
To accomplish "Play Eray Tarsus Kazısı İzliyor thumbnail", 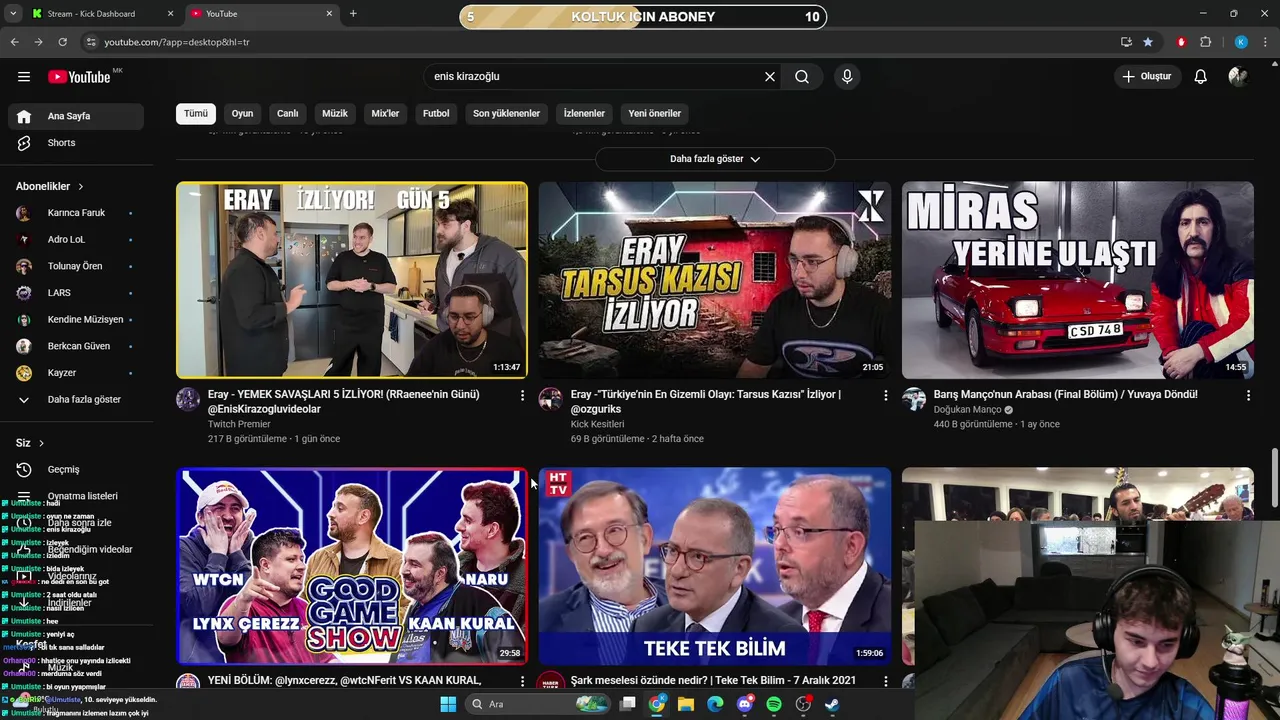I will (715, 280).
